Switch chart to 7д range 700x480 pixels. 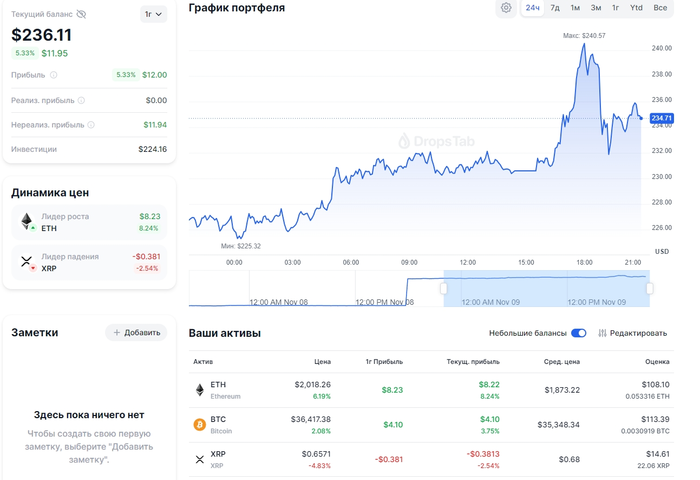555,8
